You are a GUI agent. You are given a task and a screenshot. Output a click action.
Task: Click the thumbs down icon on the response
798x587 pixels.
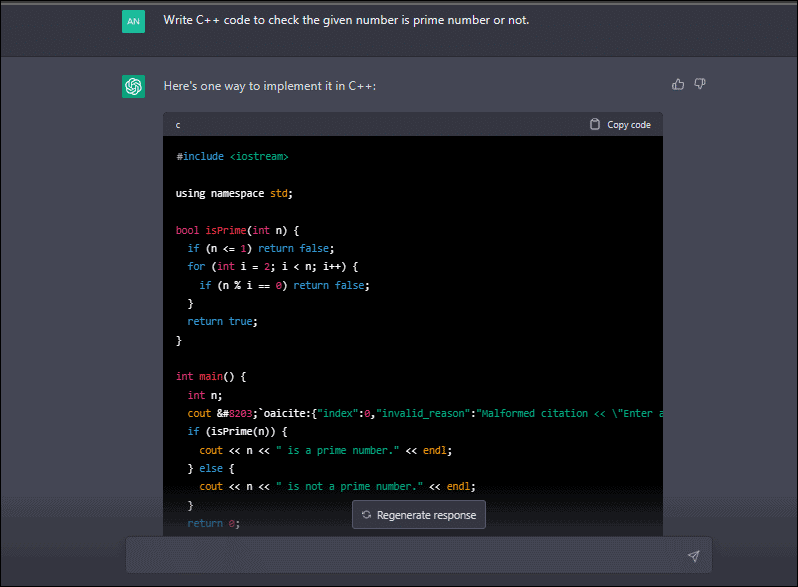point(700,84)
